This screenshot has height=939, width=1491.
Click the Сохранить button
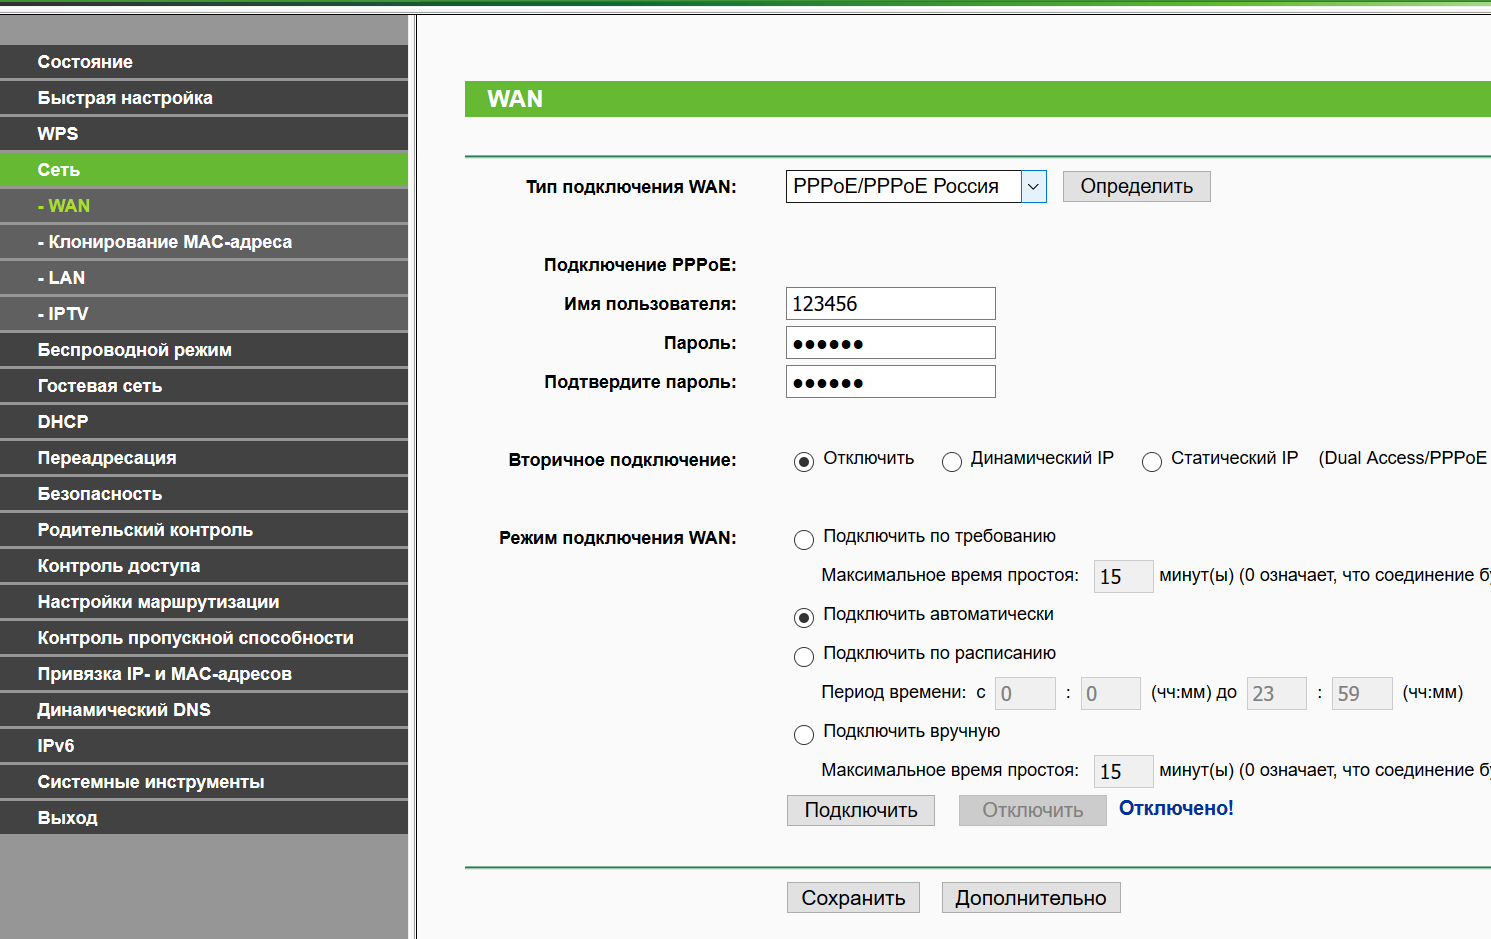(853, 898)
